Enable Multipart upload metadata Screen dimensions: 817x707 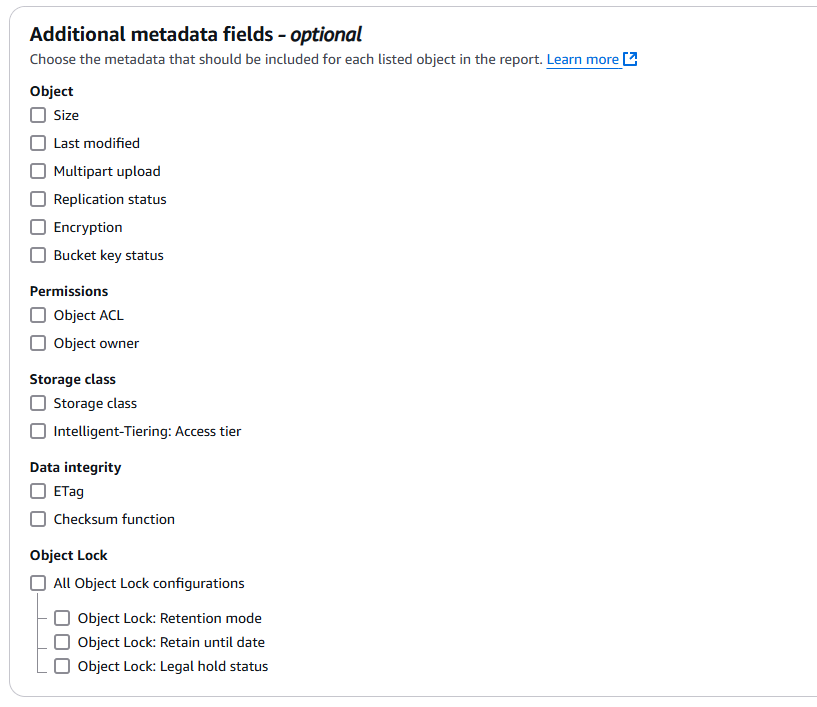(x=37, y=171)
